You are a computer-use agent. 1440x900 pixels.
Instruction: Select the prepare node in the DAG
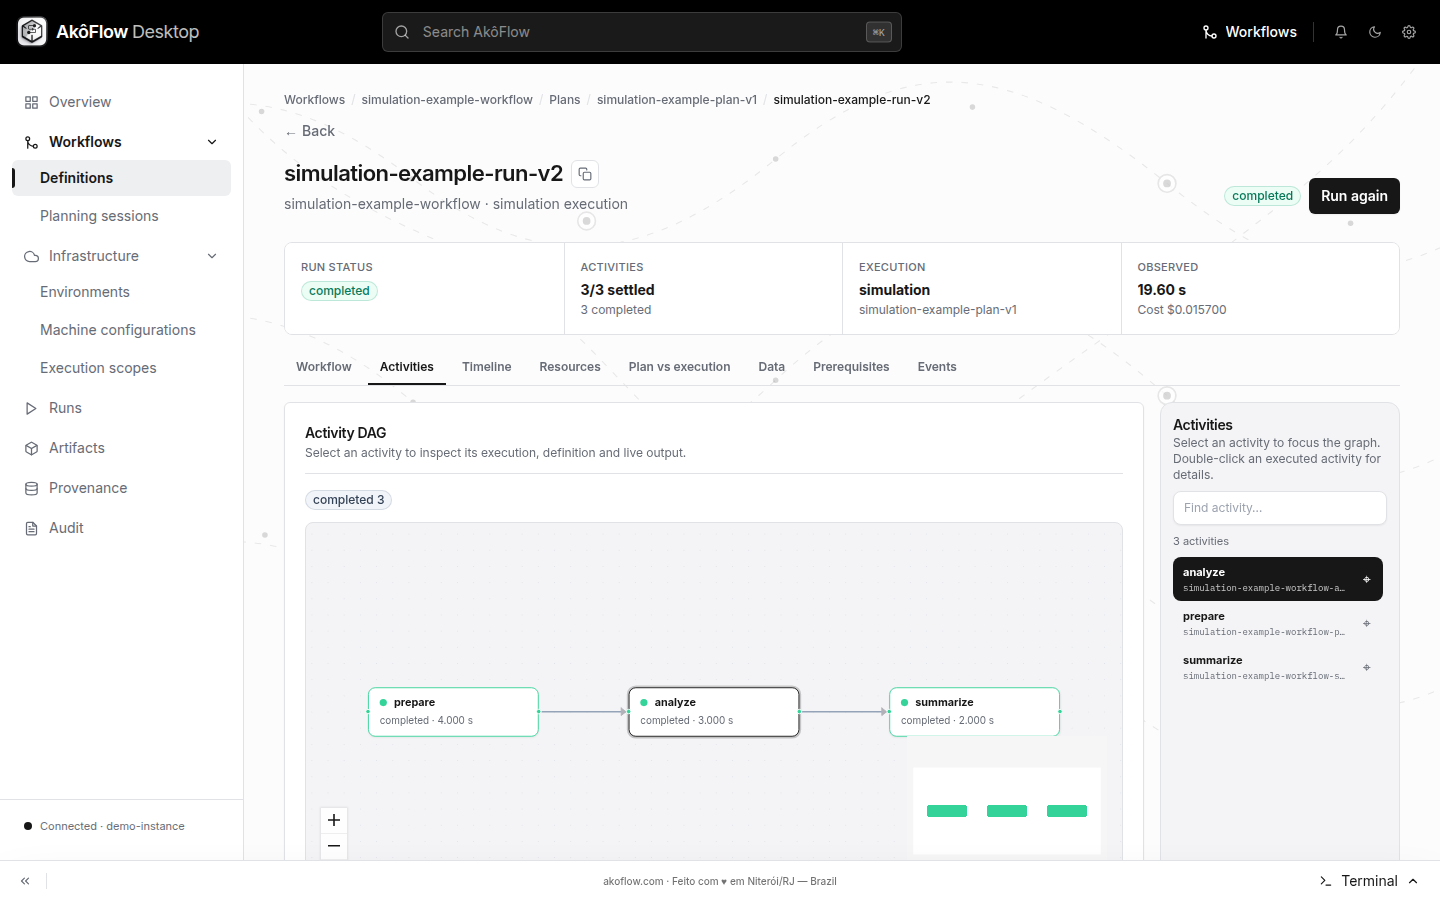(x=454, y=712)
